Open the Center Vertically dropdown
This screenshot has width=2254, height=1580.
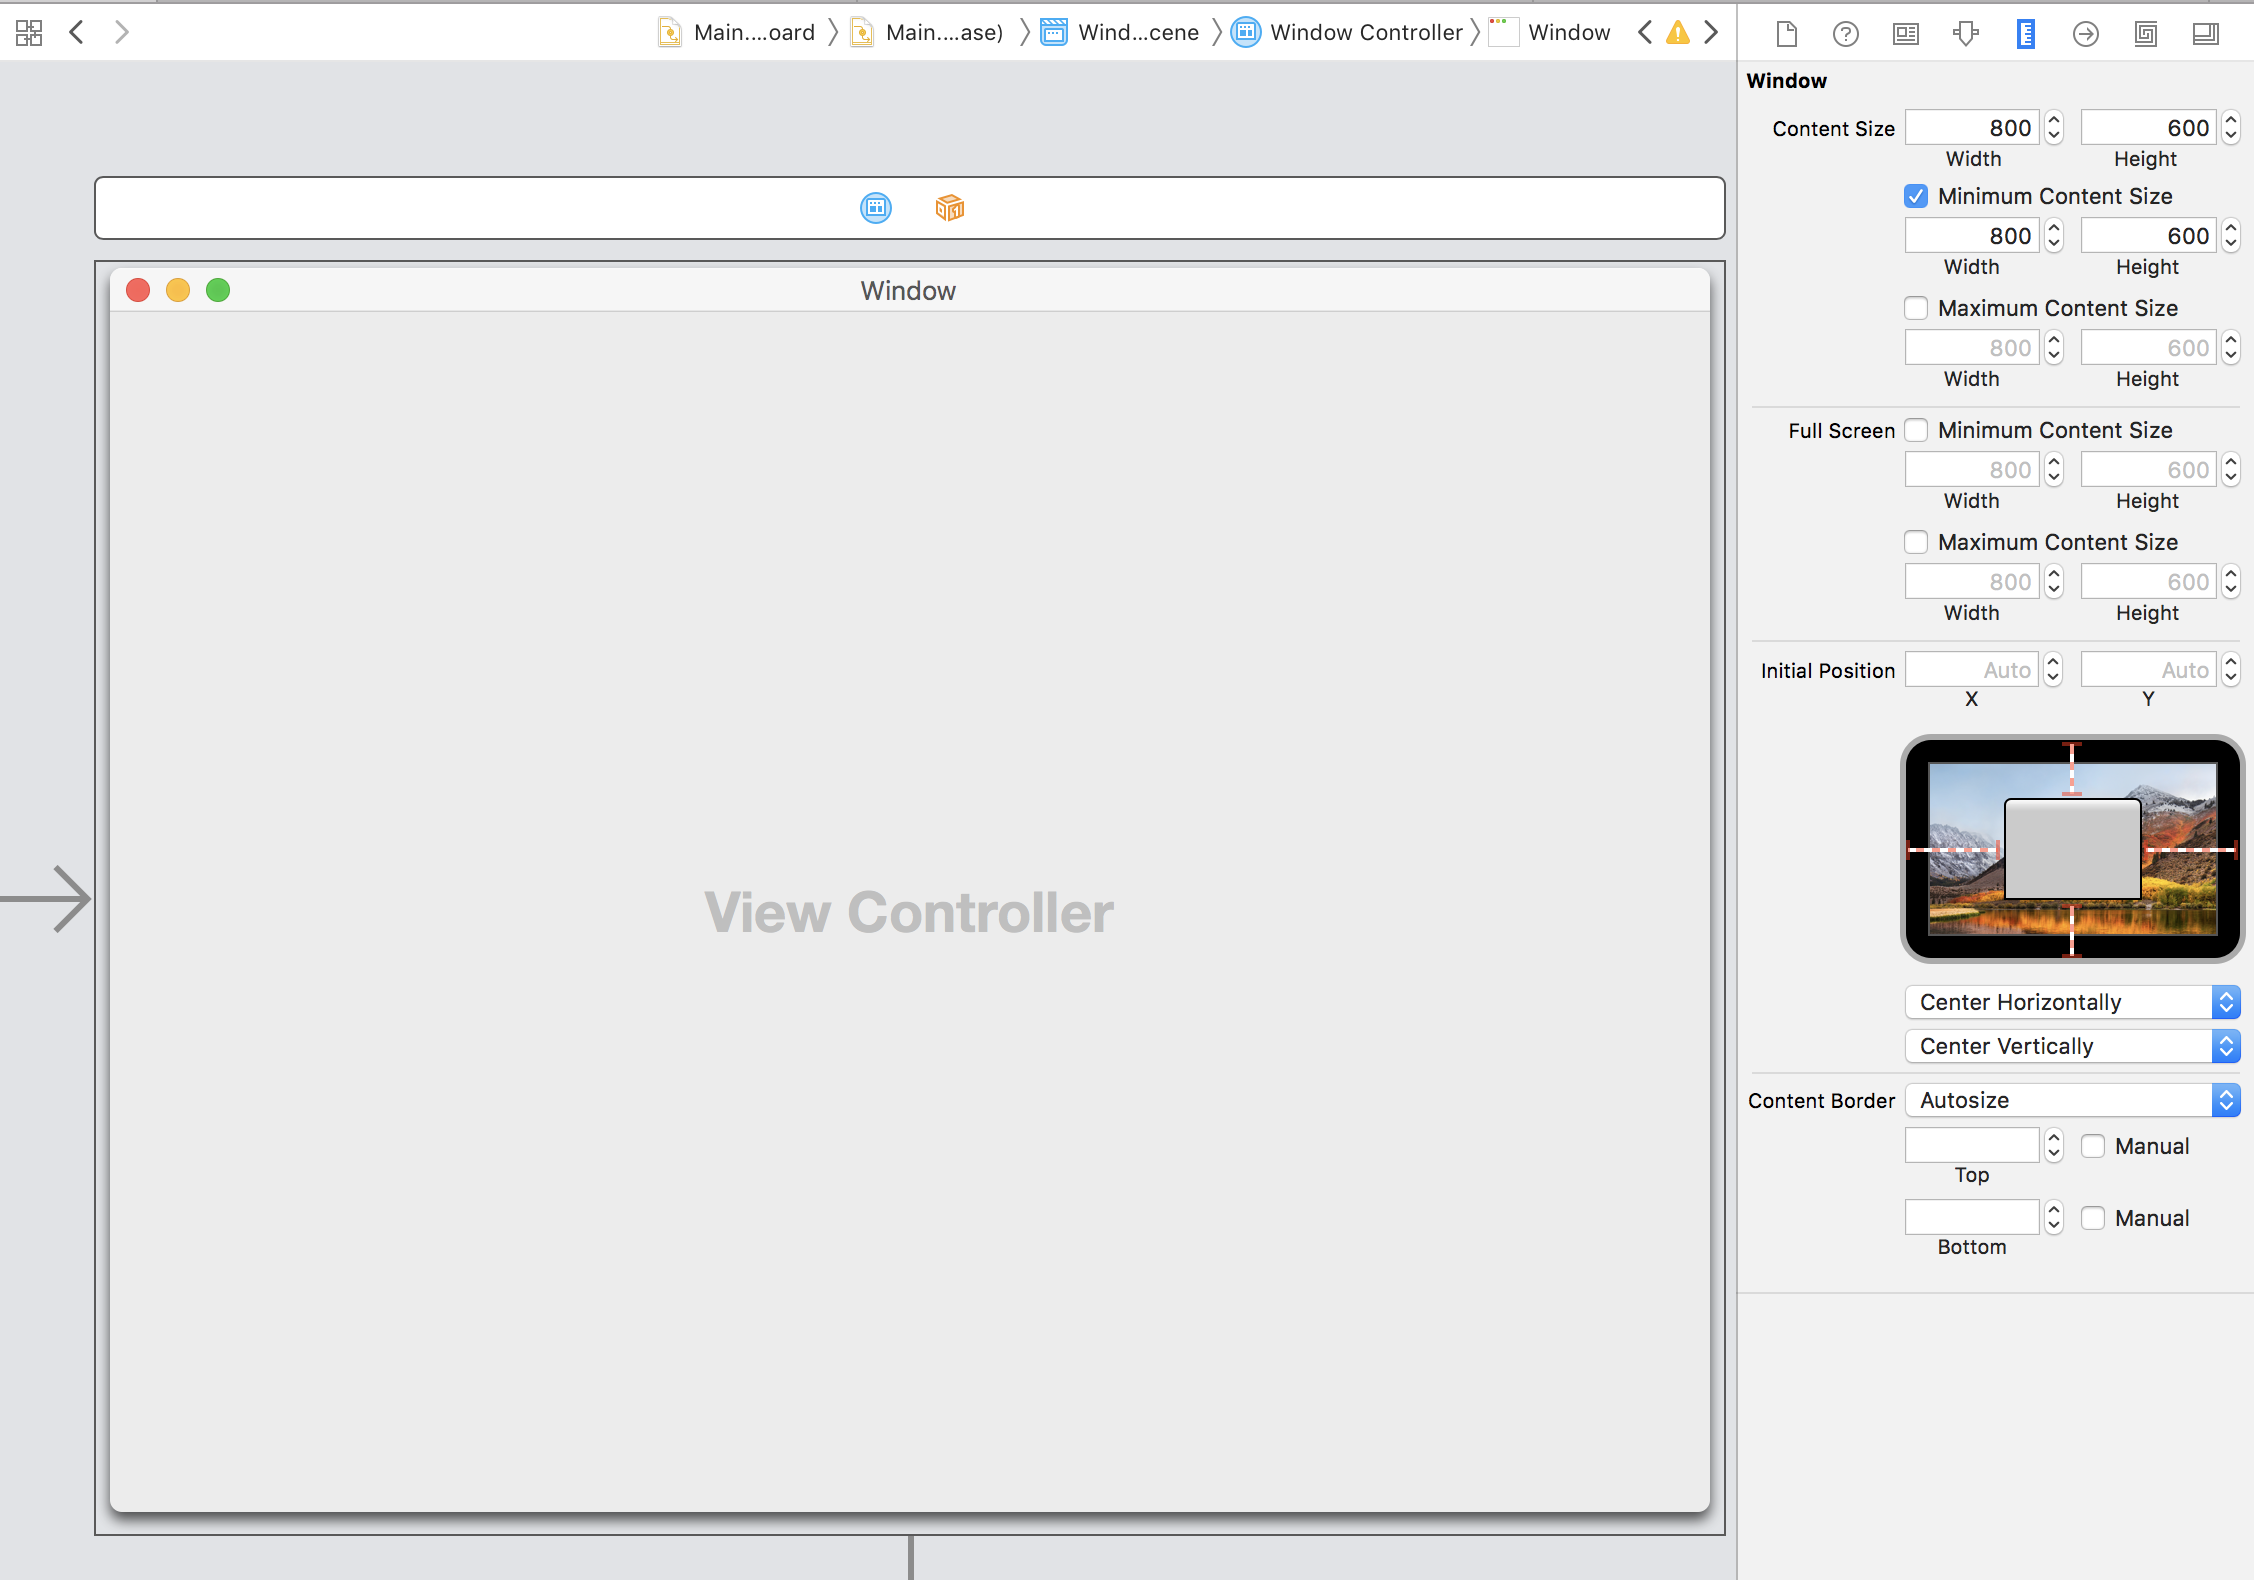(x=2071, y=1046)
